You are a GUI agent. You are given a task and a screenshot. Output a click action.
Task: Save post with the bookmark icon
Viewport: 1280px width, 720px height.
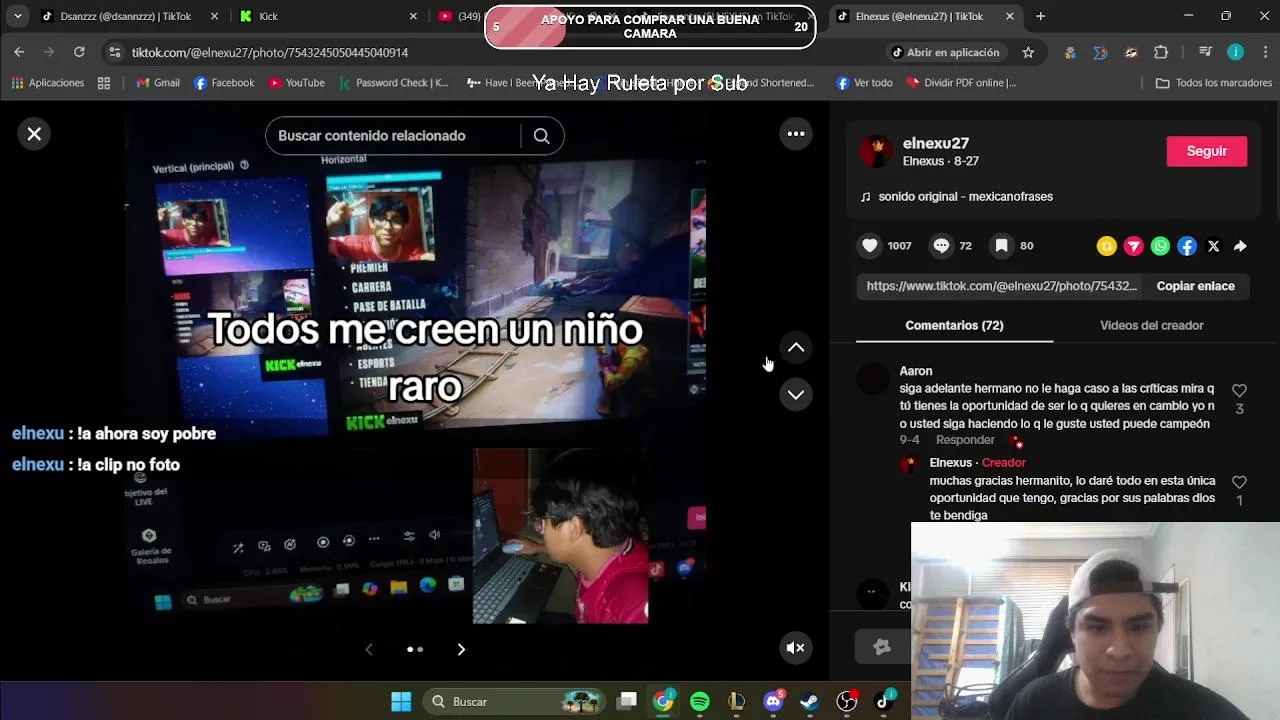pos(1001,246)
